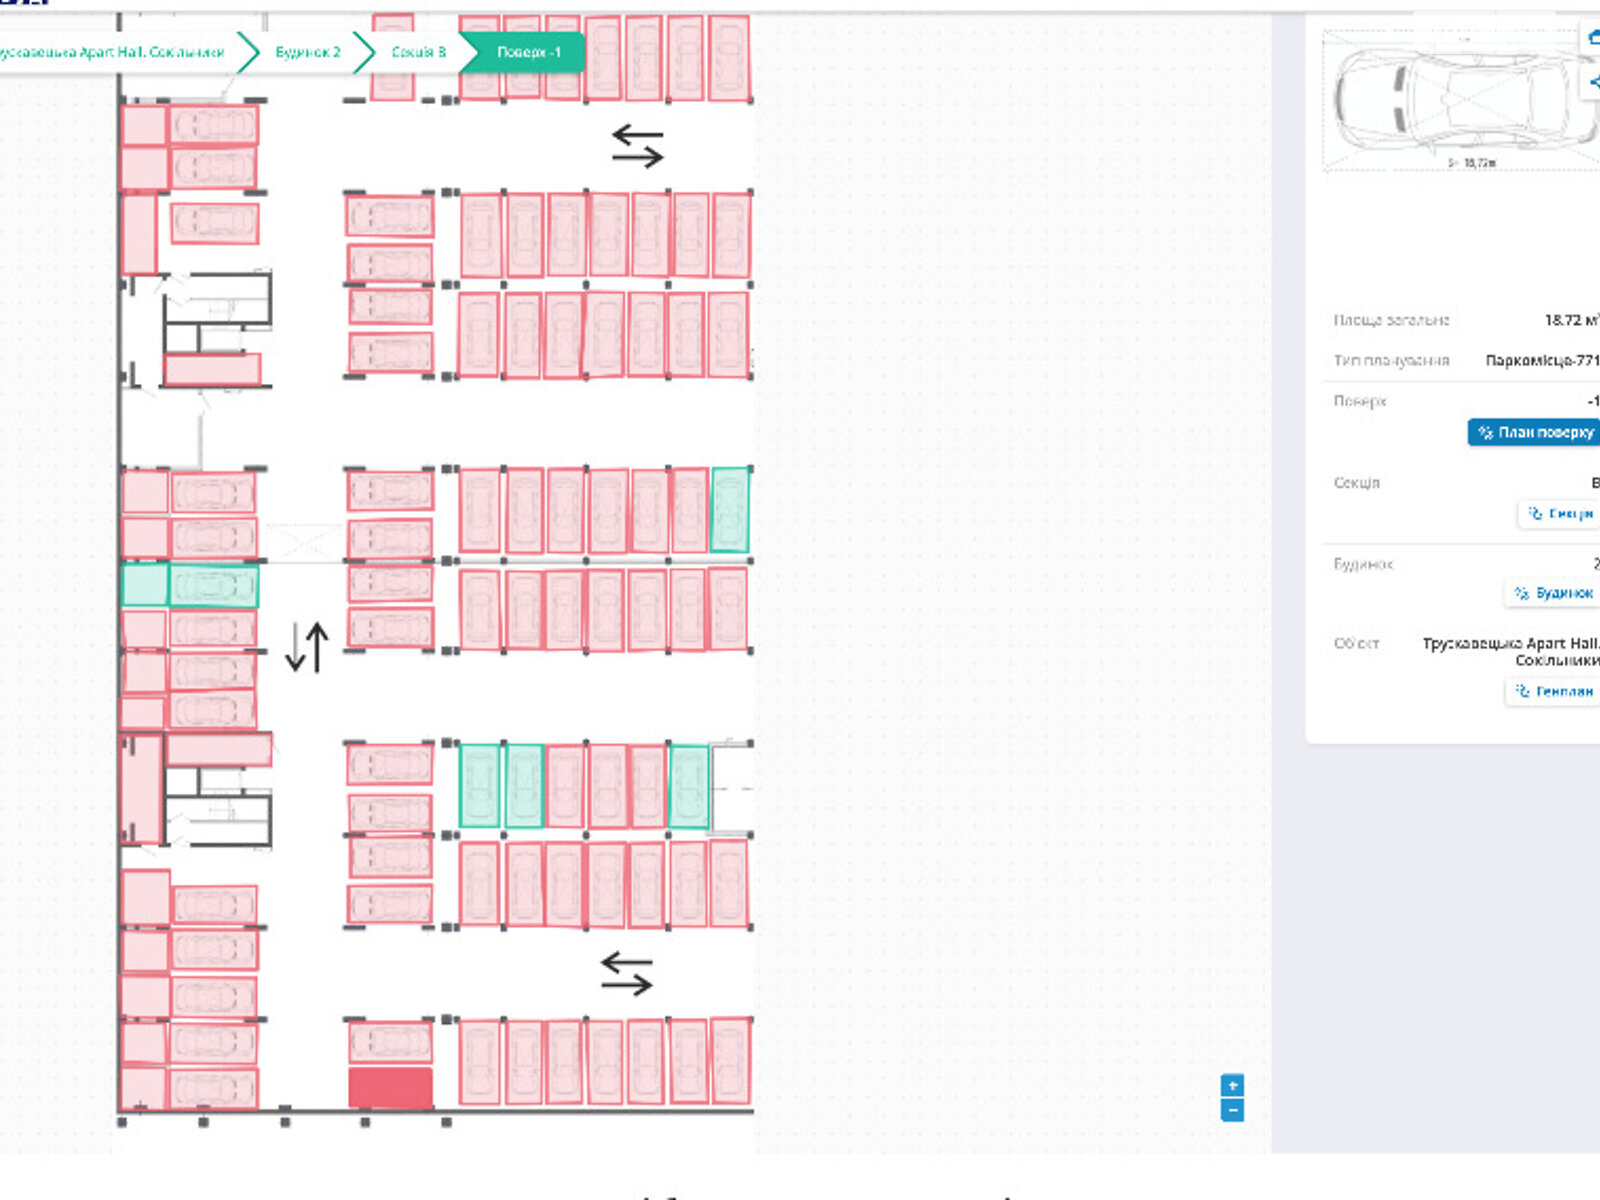This screenshot has width=1600, height=1200.
Task: Zoom in with the plus button
Action: [1232, 1086]
